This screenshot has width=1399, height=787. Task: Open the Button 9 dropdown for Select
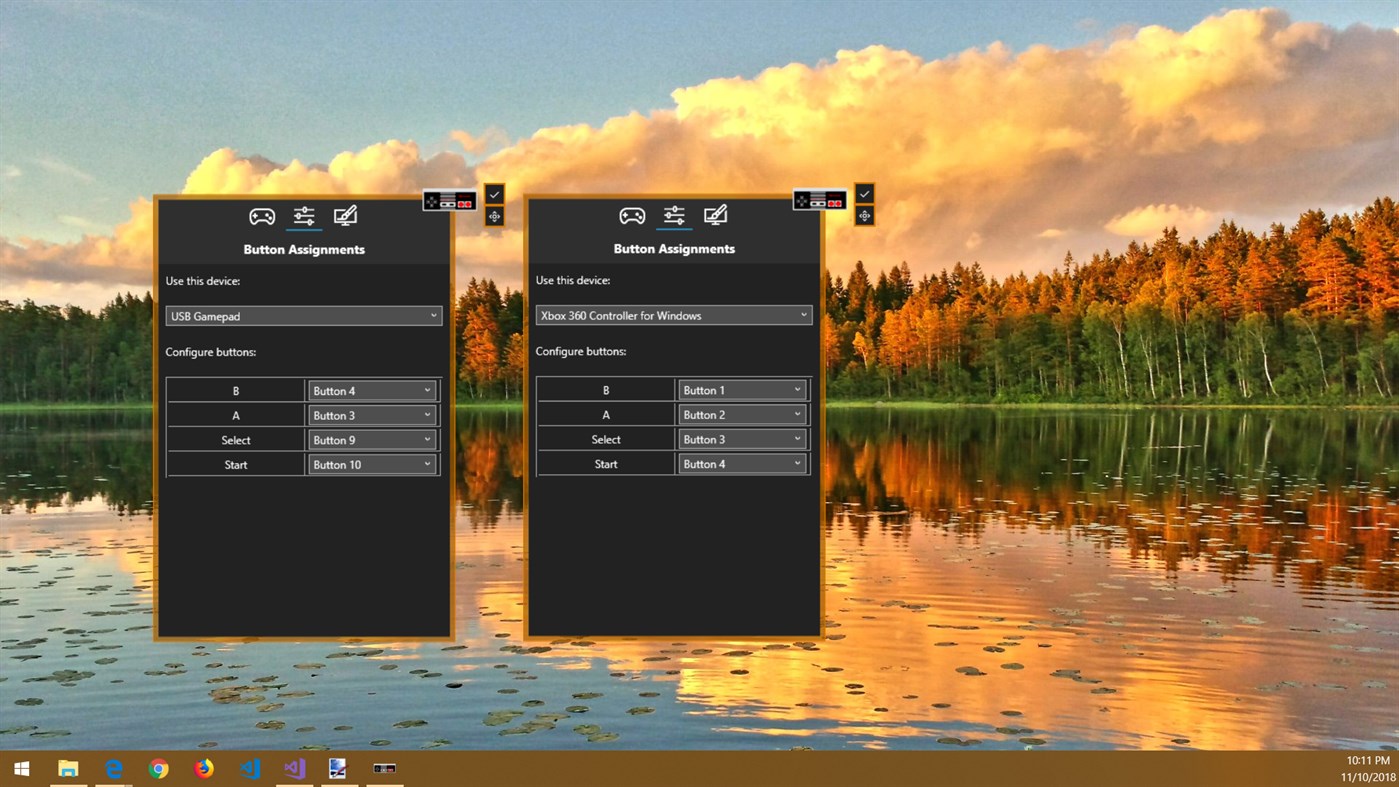(372, 440)
